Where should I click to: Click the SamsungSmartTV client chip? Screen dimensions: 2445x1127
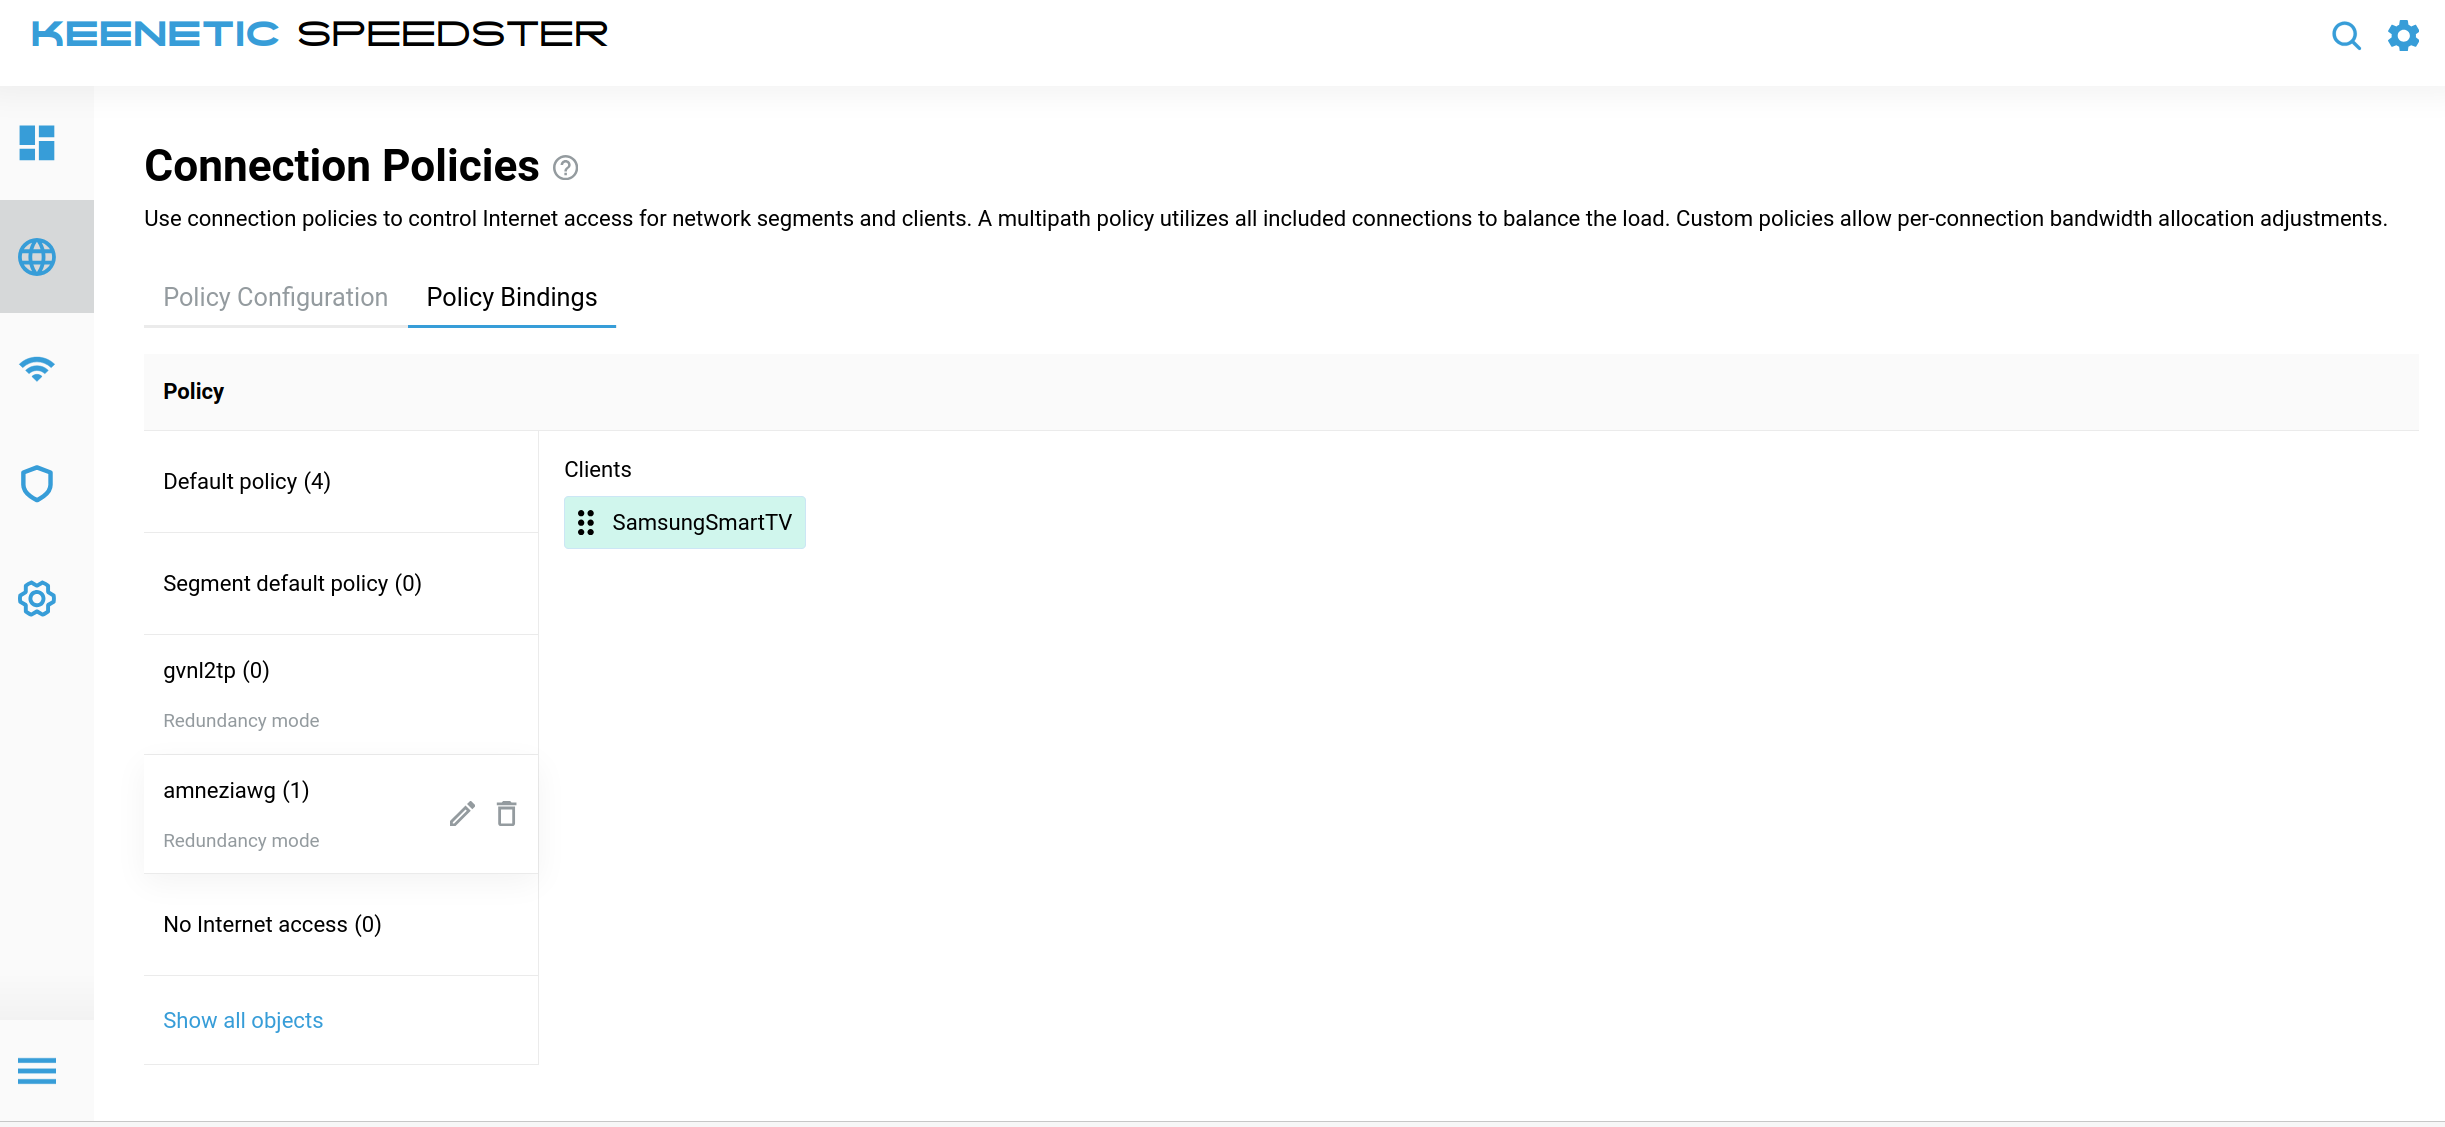coord(701,522)
